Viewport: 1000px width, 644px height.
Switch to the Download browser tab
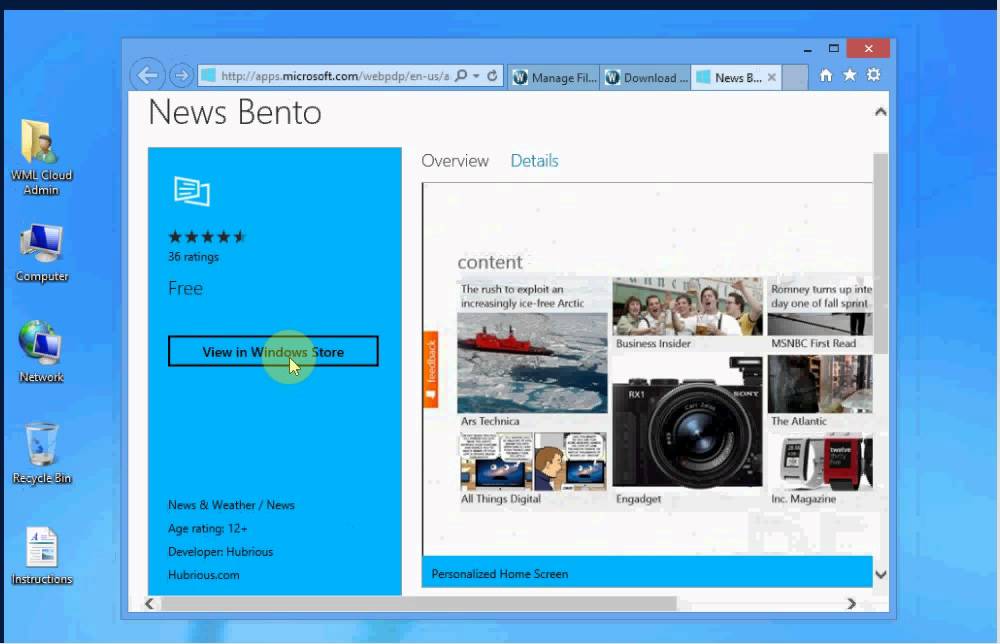(645, 78)
